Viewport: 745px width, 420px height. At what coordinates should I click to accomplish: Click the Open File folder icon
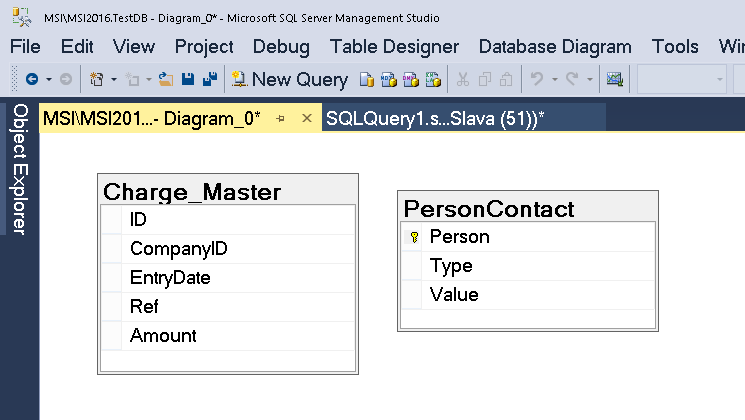(x=167, y=79)
